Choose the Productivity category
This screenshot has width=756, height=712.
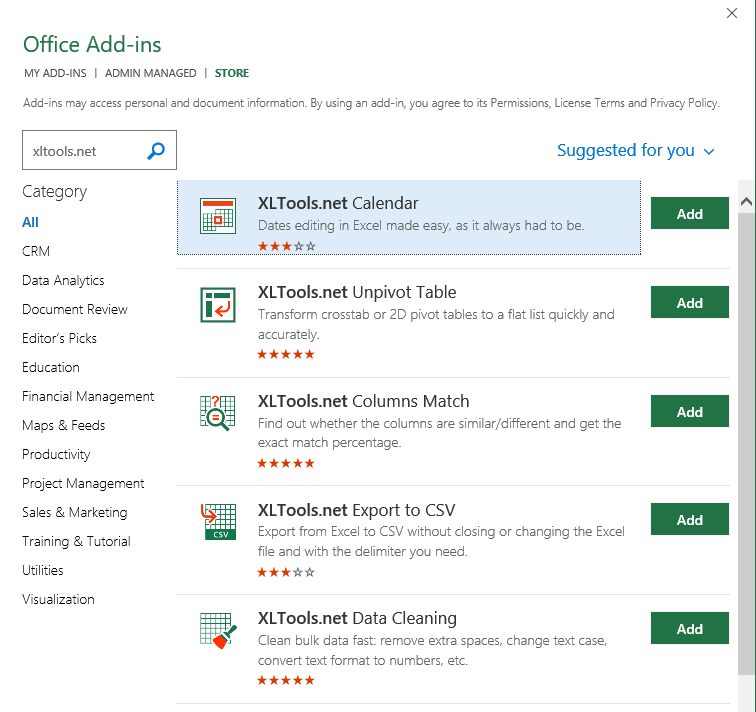56,455
